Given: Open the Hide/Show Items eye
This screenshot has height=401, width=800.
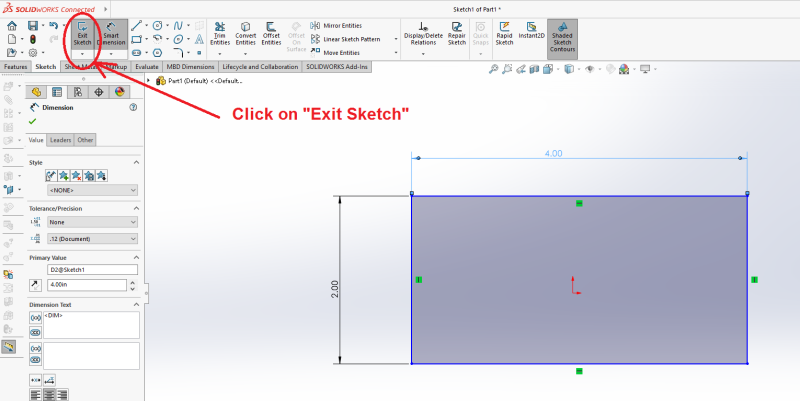Looking at the screenshot, I should [x=590, y=69].
